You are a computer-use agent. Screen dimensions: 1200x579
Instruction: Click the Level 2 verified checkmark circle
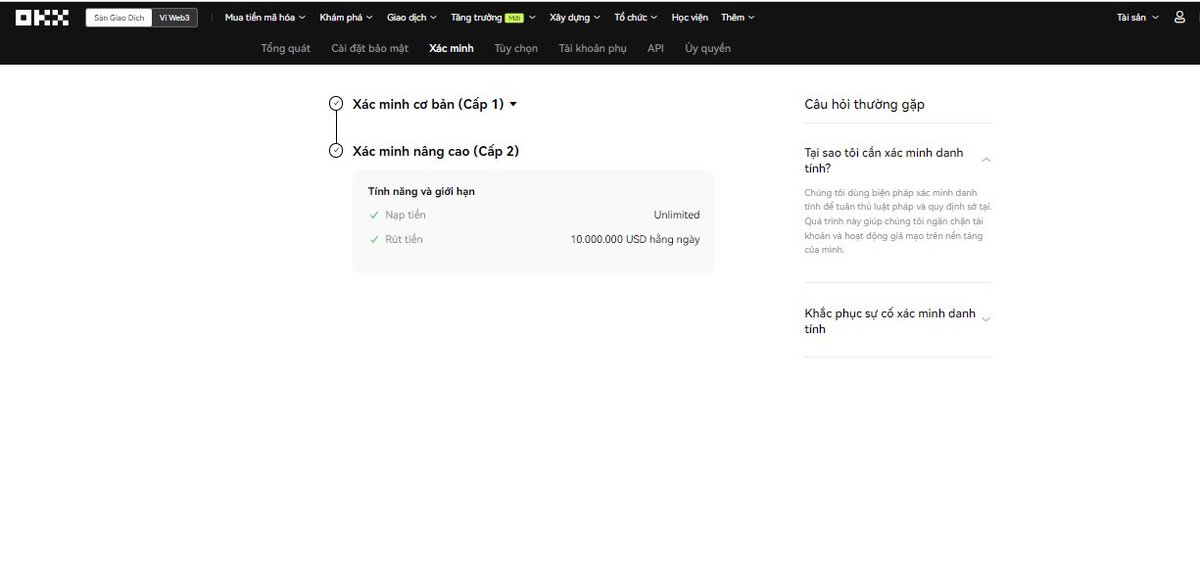click(336, 151)
